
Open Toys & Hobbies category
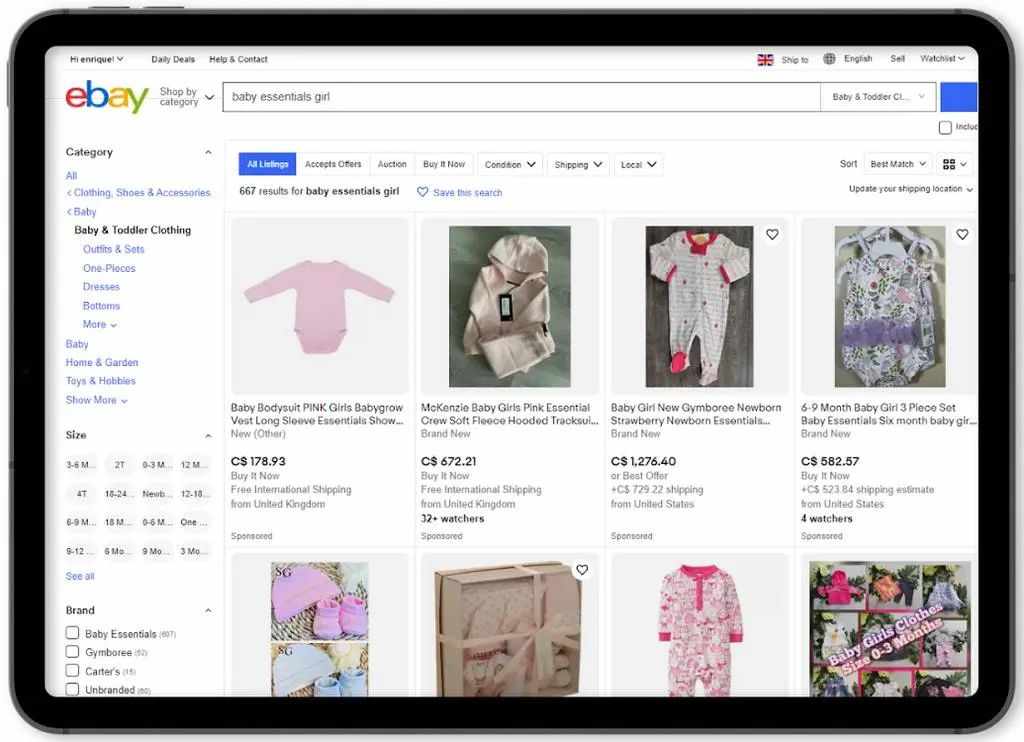pos(101,381)
